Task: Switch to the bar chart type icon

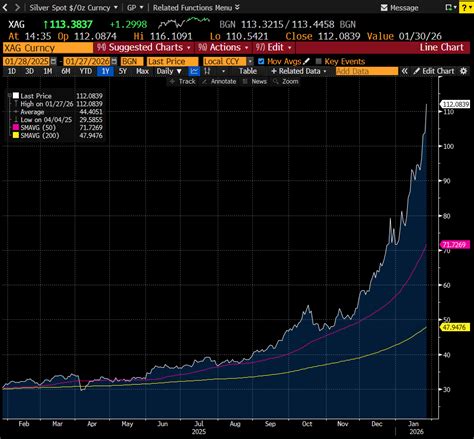Action: point(207,71)
